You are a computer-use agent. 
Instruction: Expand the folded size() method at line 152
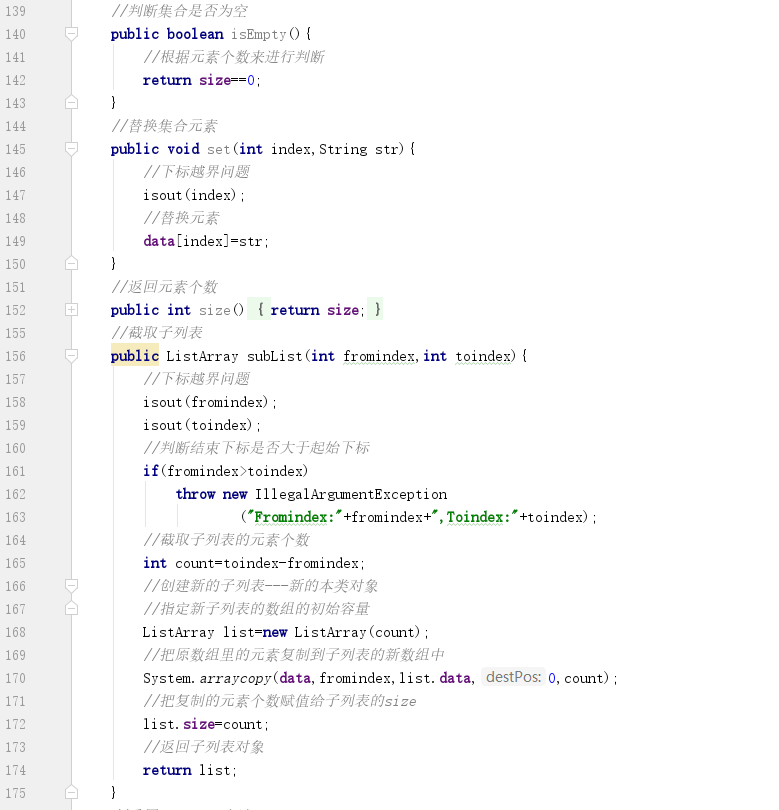pos(71,310)
